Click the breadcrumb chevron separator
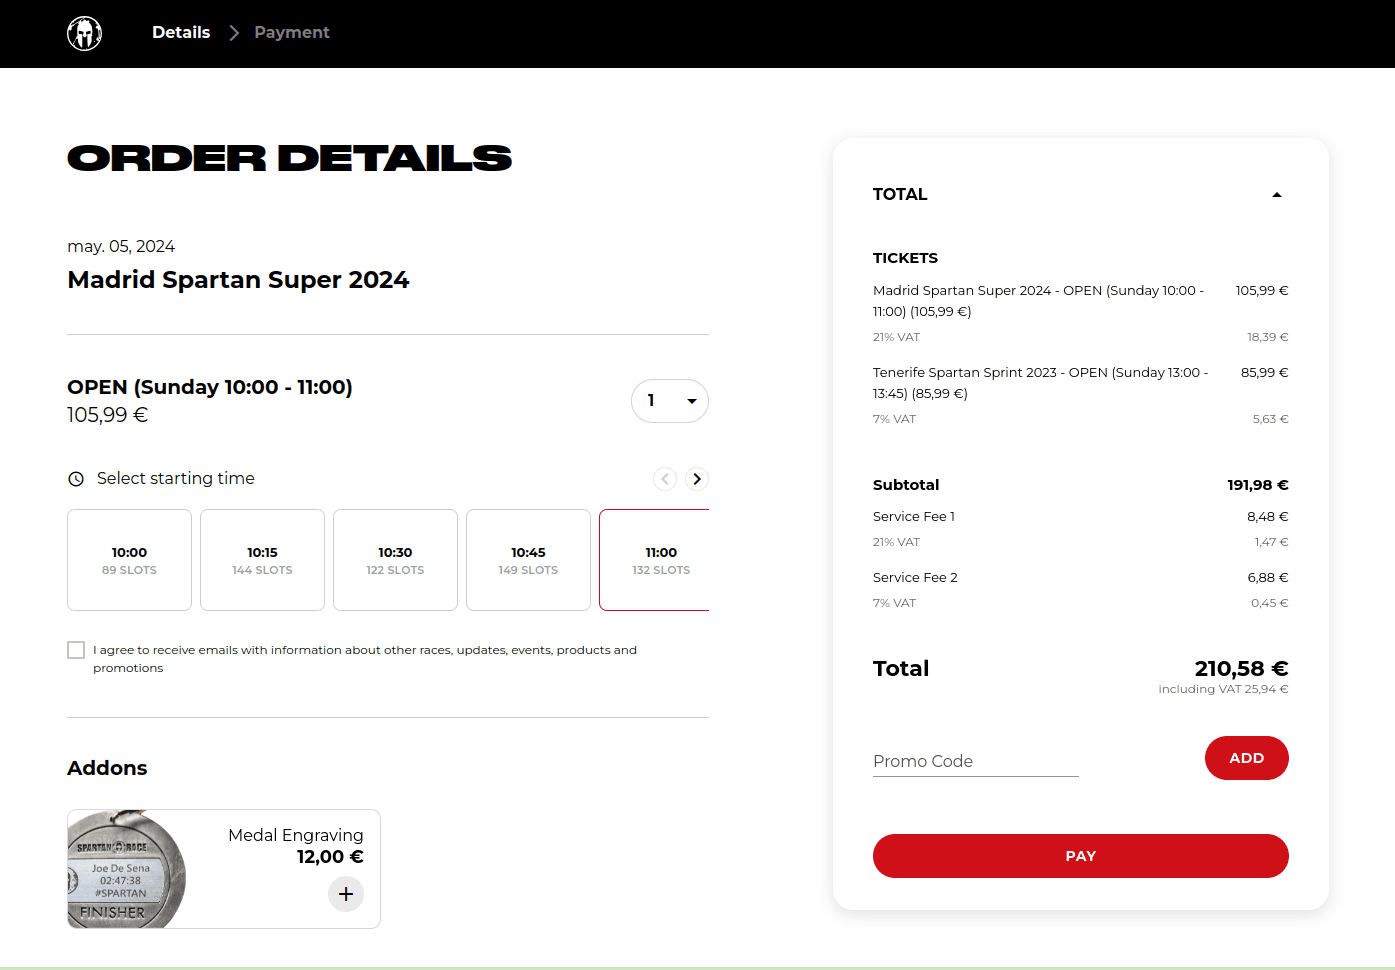This screenshot has height=970, width=1395. pyautogui.click(x=234, y=33)
